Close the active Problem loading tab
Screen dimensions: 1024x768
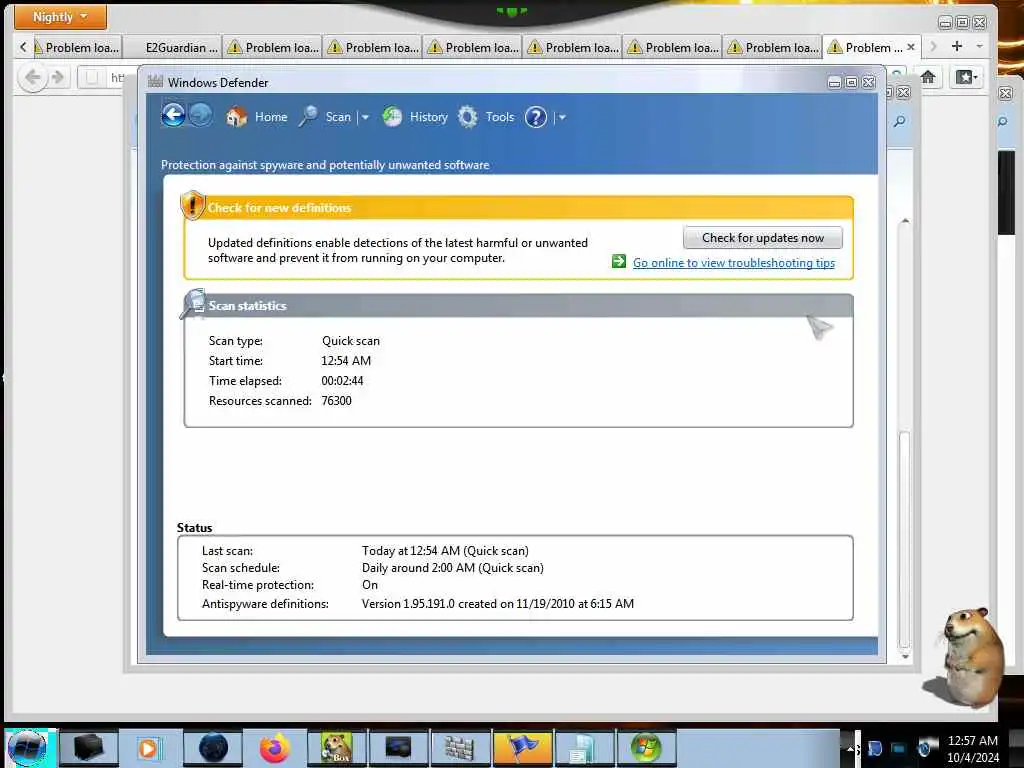click(911, 47)
